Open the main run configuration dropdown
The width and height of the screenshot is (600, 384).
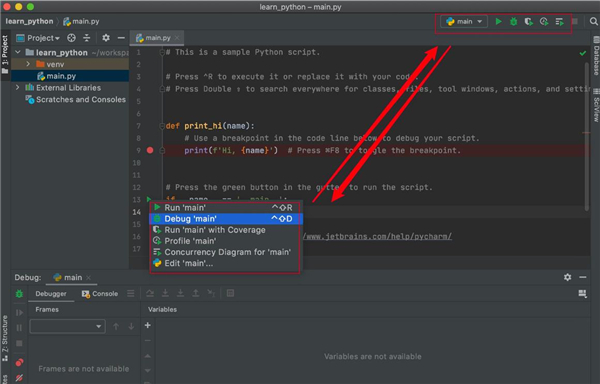point(464,21)
